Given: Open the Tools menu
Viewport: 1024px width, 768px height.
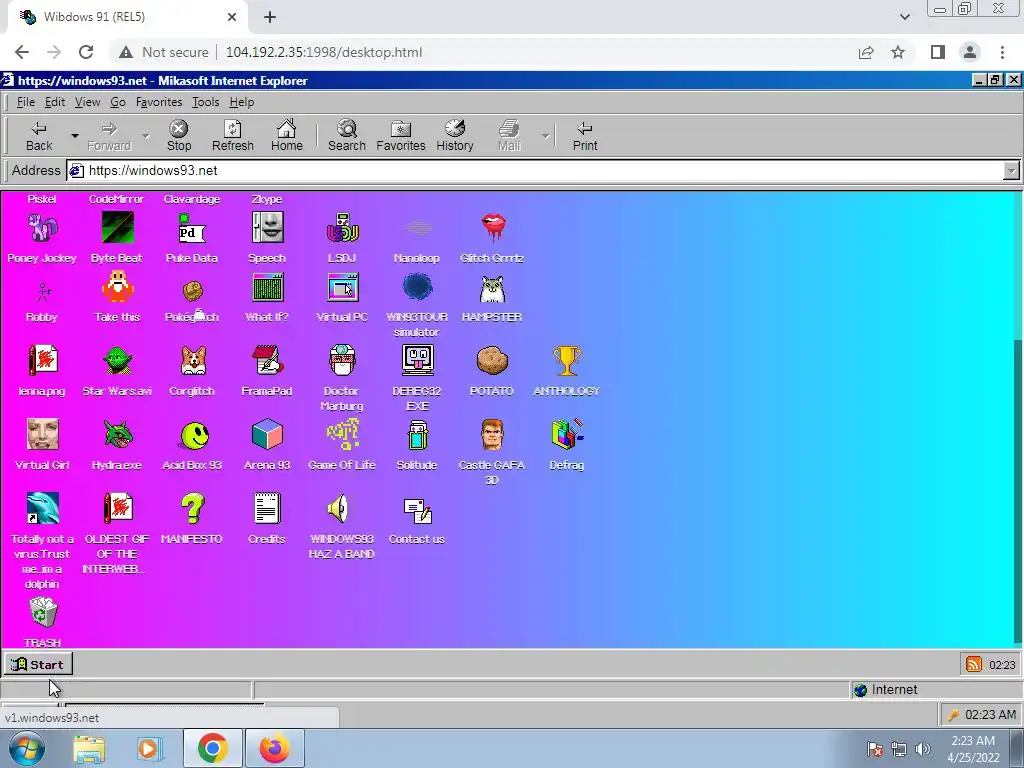Looking at the screenshot, I should pyautogui.click(x=205, y=102).
